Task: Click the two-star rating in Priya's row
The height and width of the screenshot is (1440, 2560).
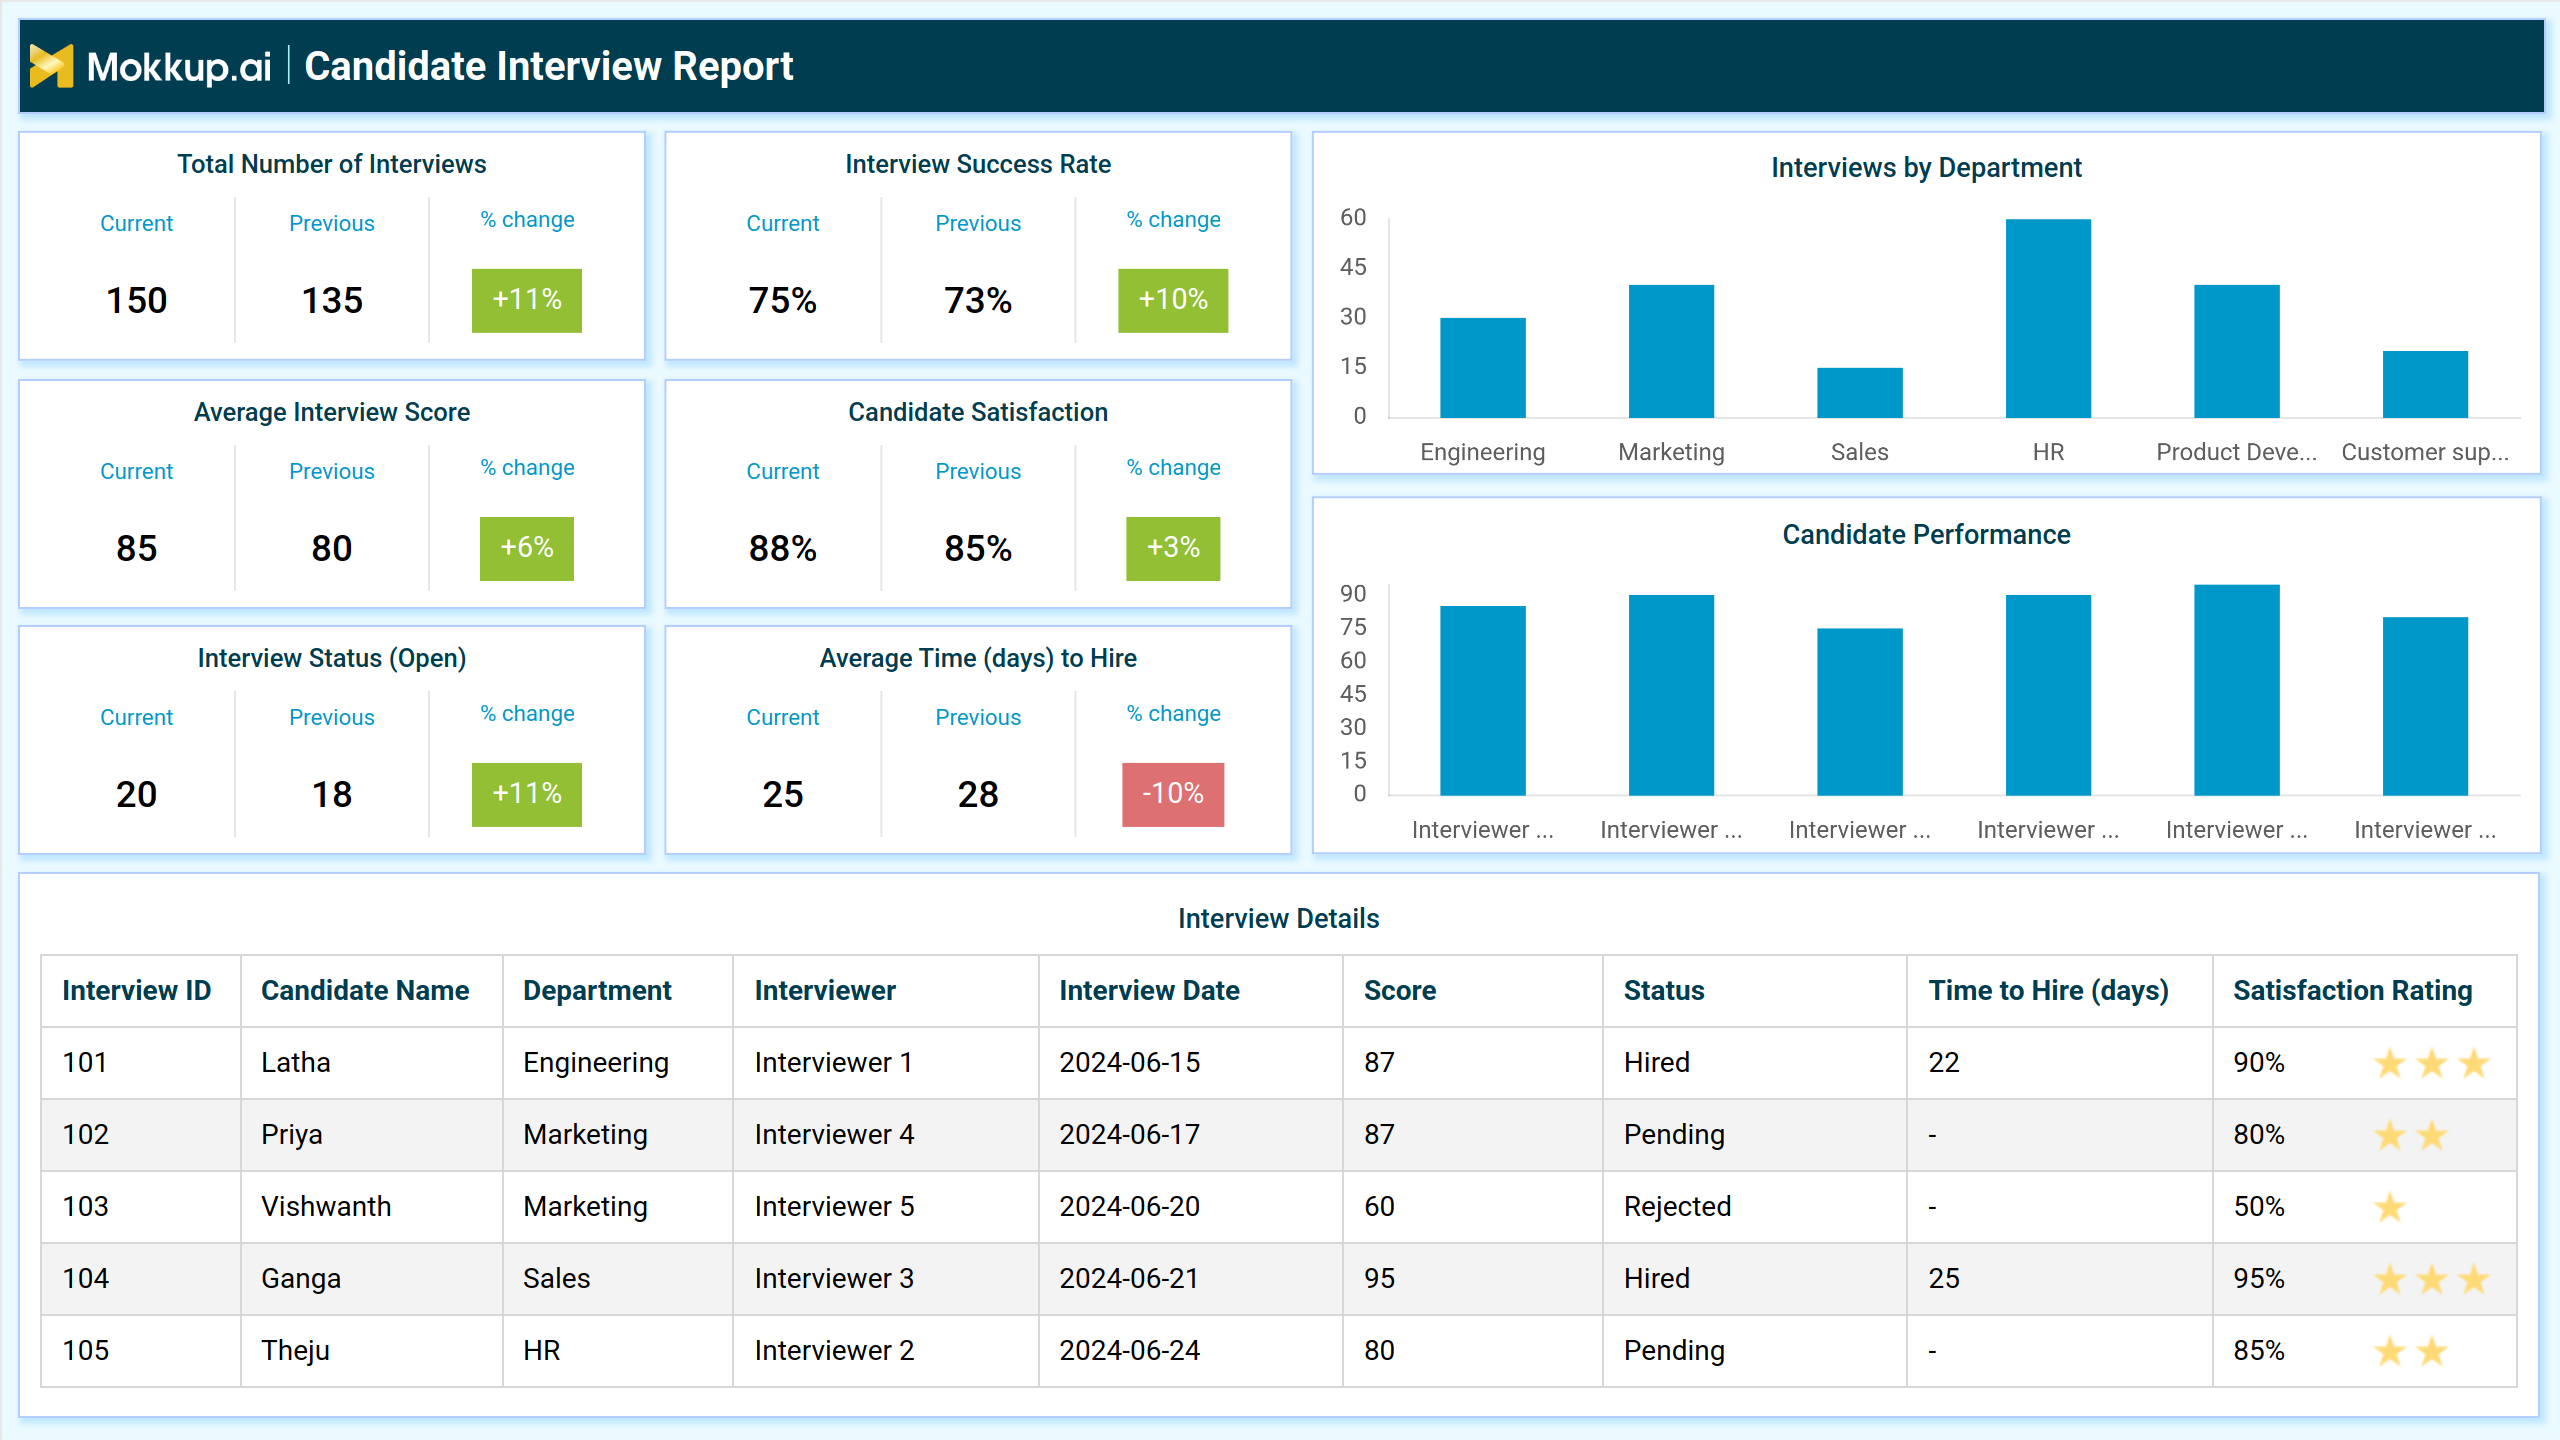Action: pyautogui.click(x=2410, y=1134)
